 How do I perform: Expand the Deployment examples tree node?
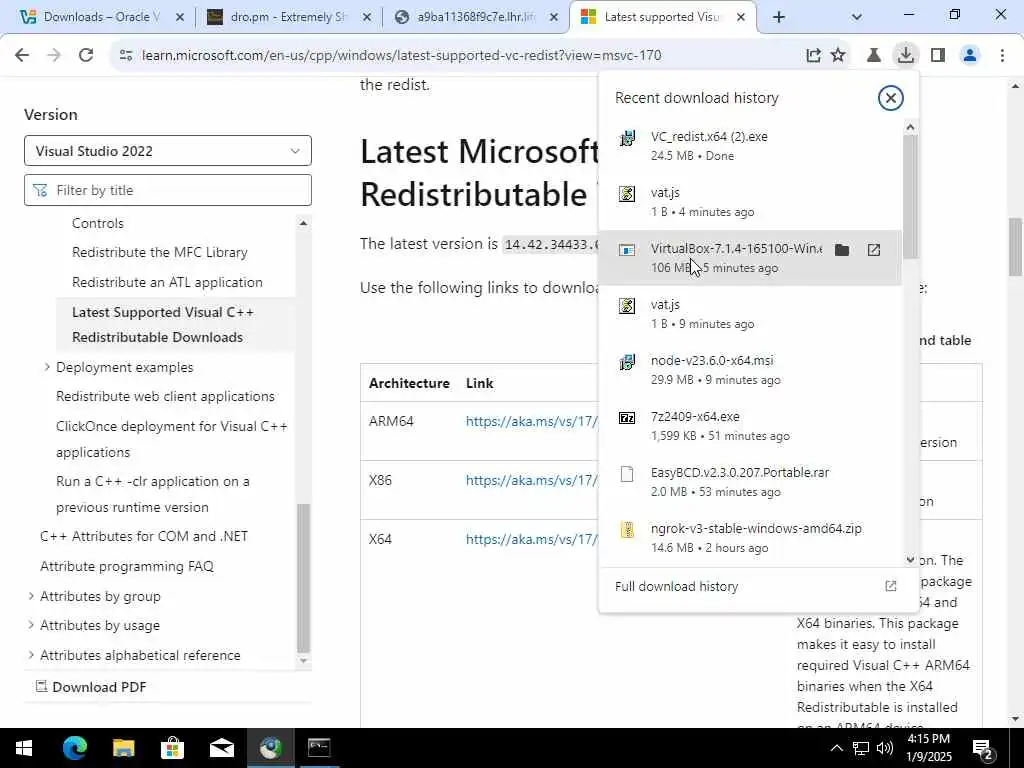(47, 367)
